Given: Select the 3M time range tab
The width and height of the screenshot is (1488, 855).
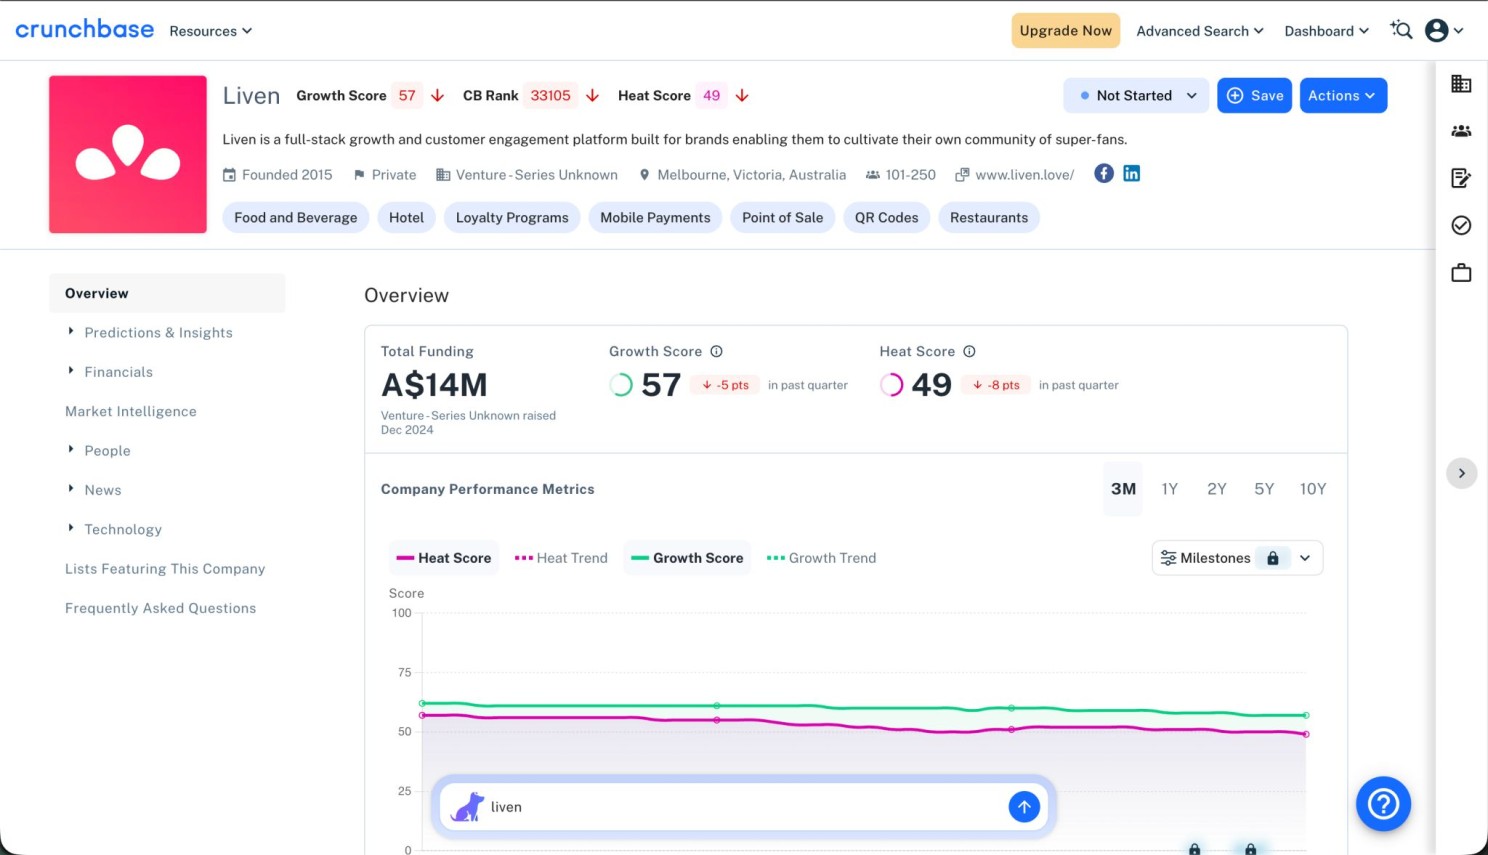Looking at the screenshot, I should pyautogui.click(x=1123, y=489).
